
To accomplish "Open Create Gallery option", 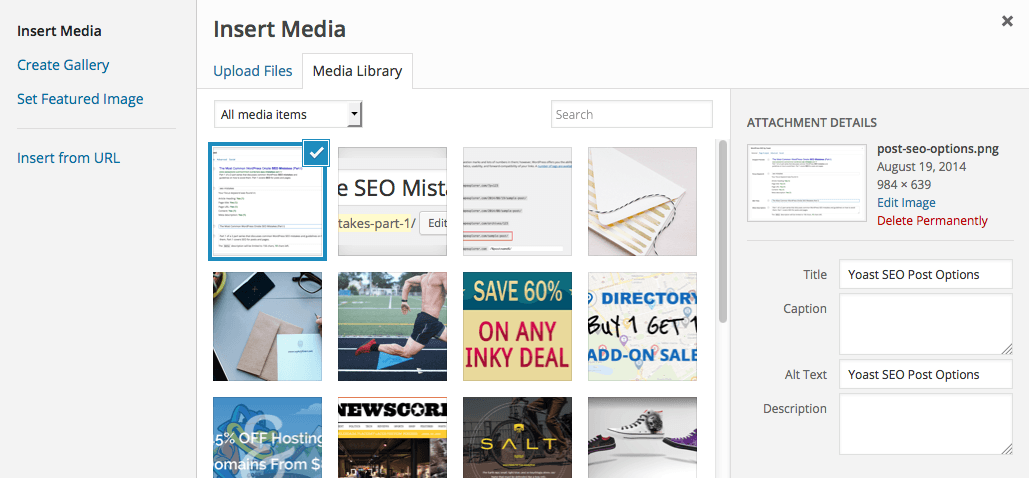I will pos(63,65).
